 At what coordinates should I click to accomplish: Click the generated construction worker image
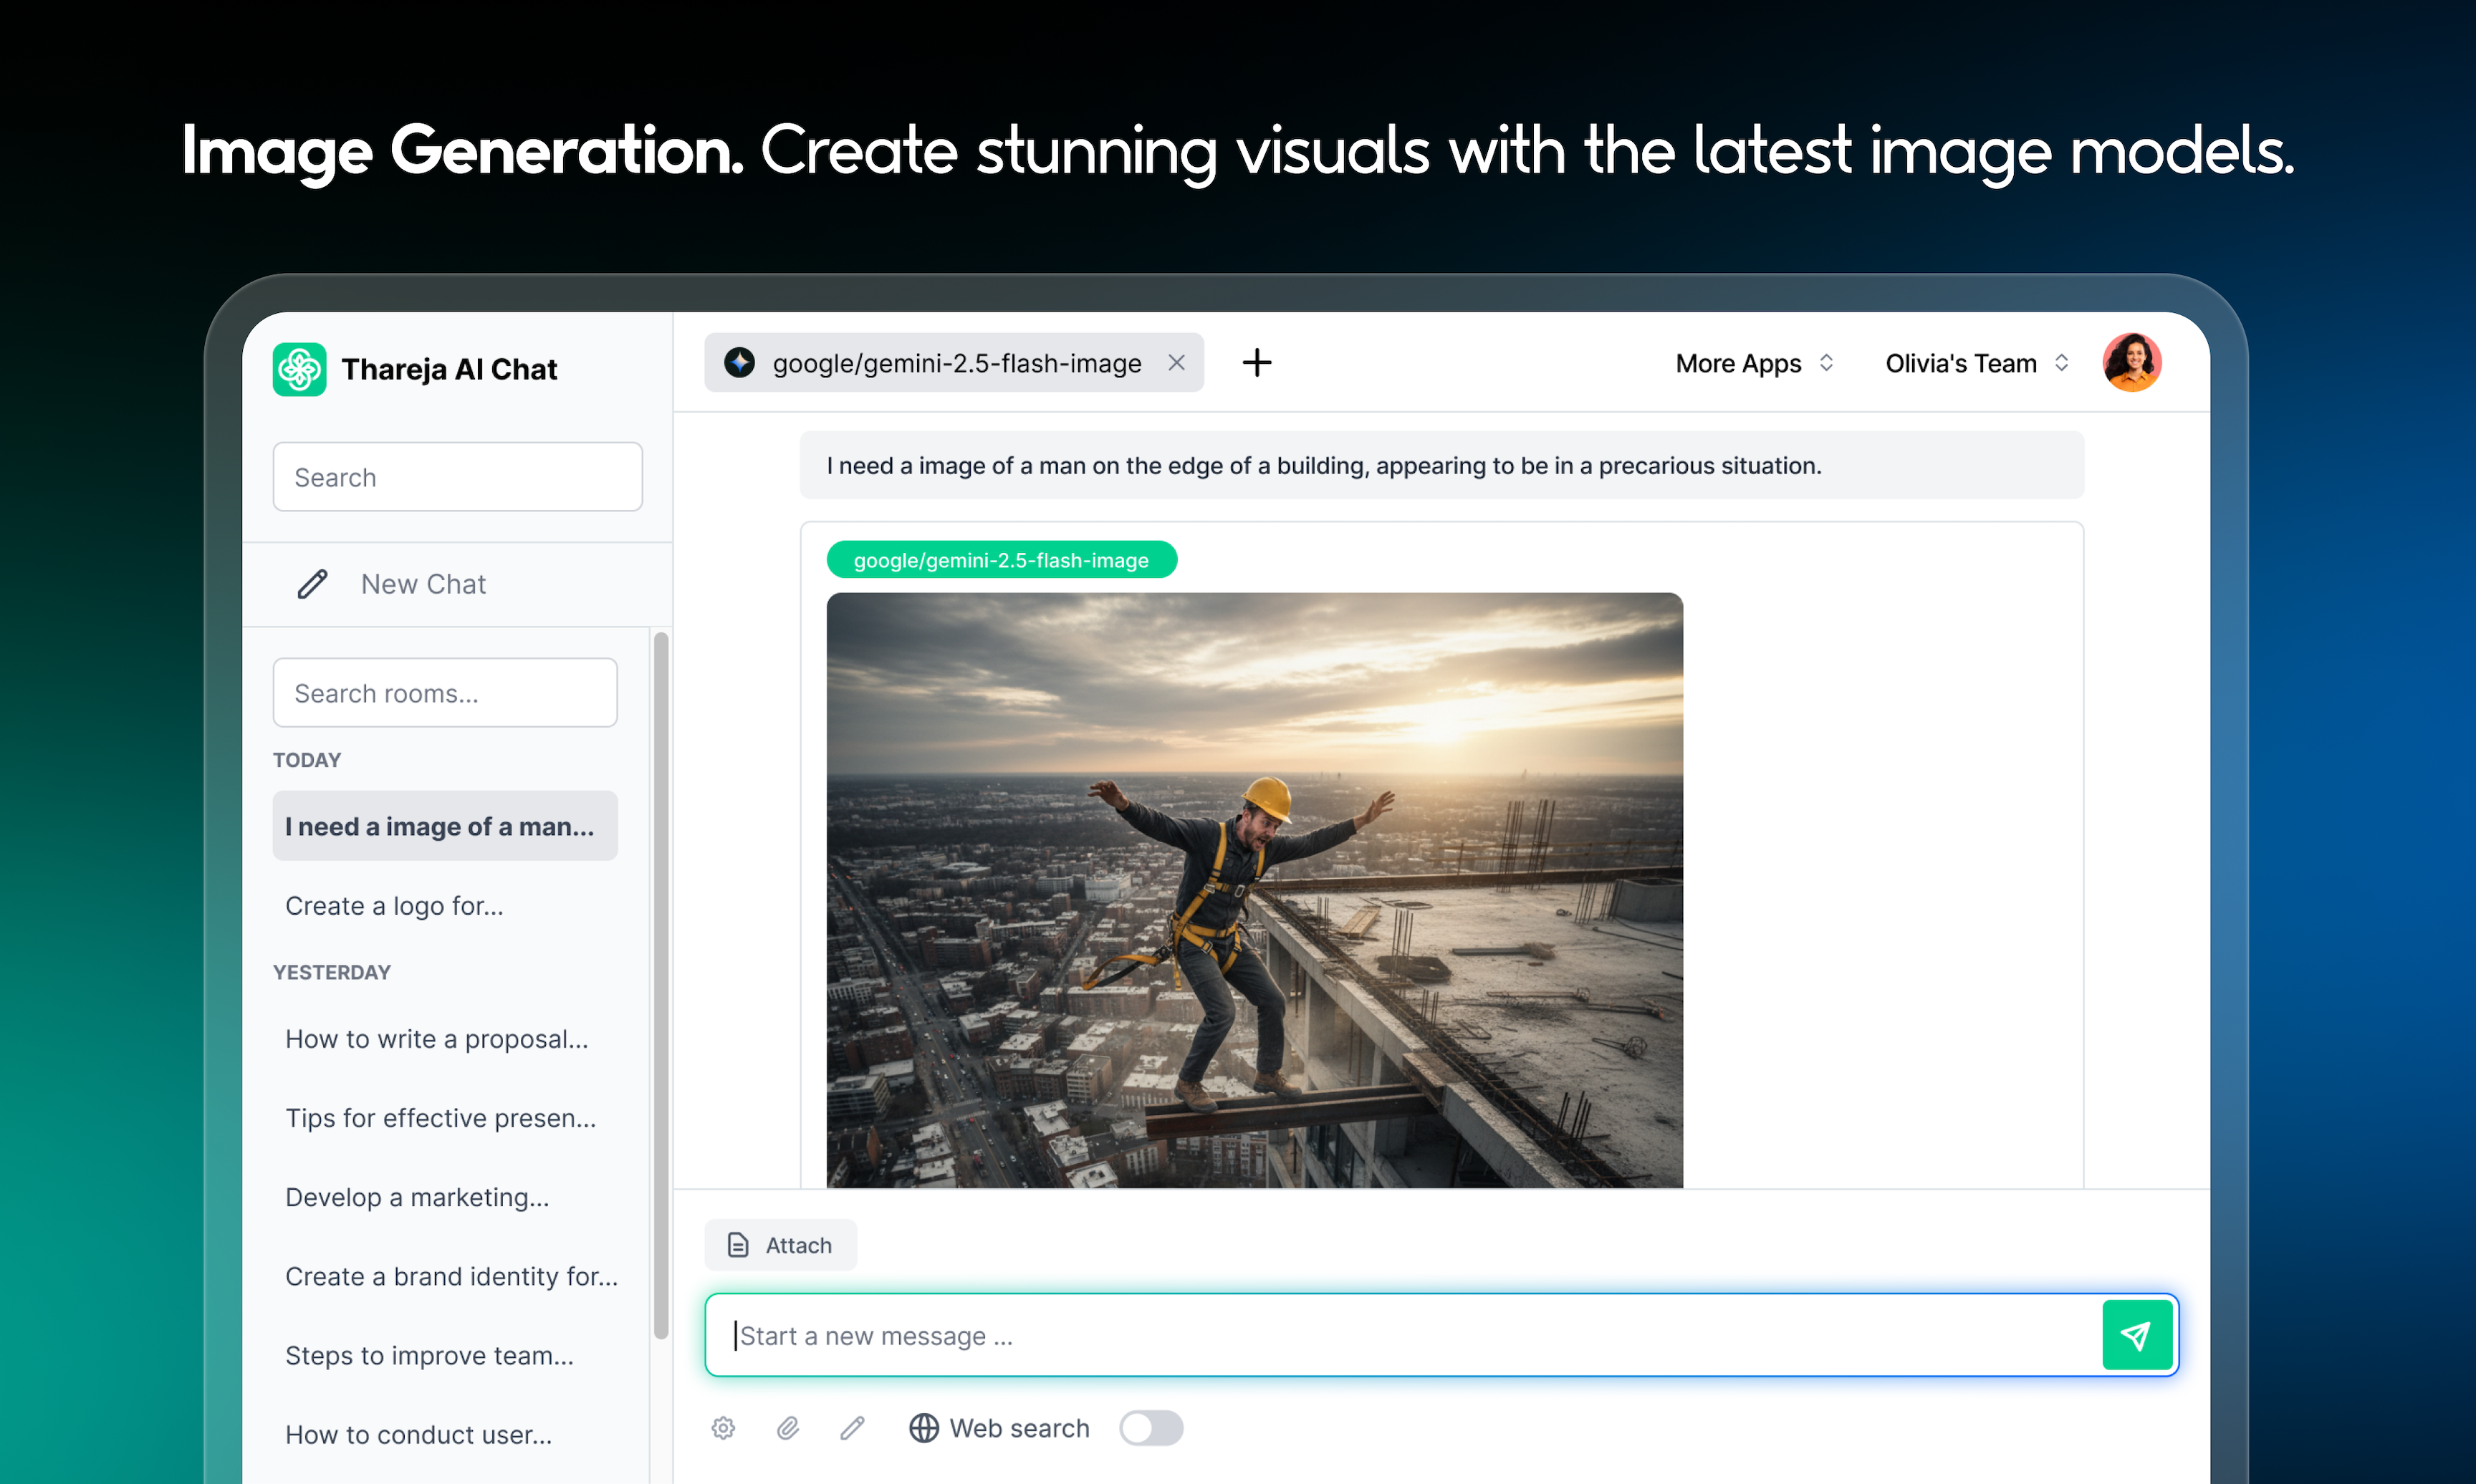pyautogui.click(x=1254, y=890)
